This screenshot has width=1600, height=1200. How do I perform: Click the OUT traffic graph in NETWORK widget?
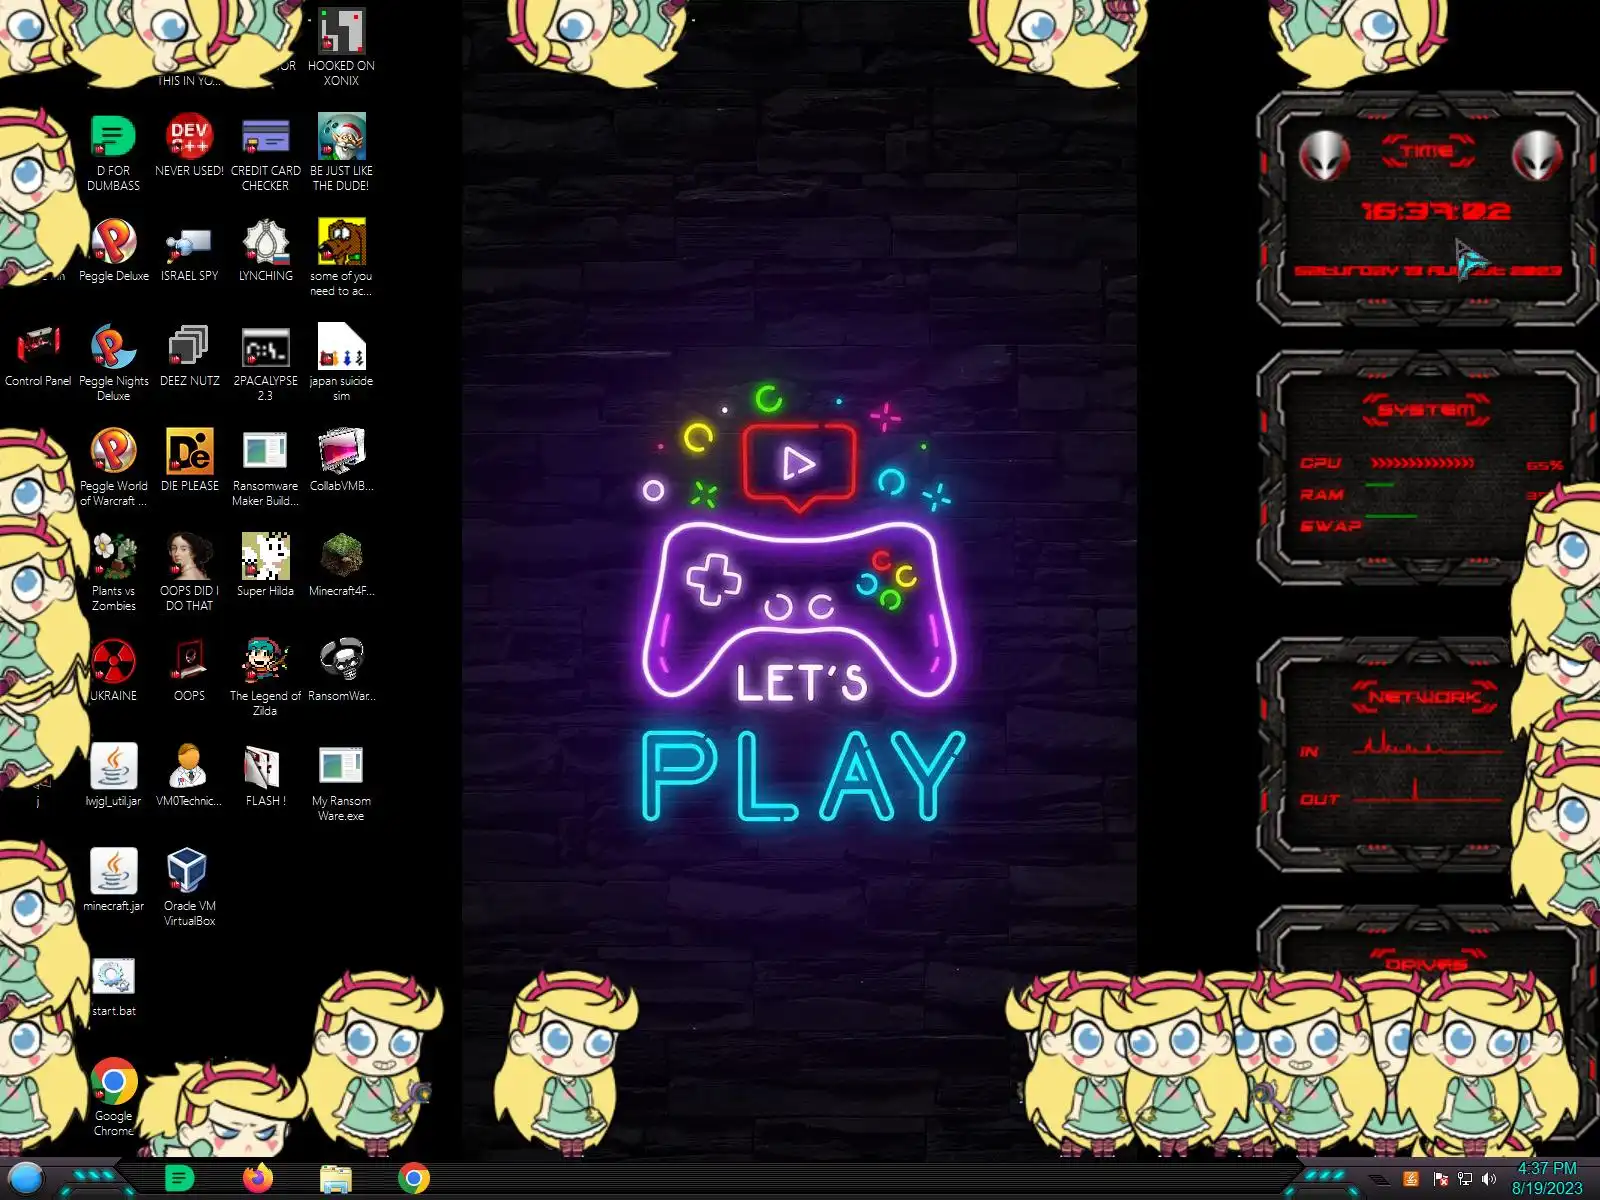(x=1428, y=790)
